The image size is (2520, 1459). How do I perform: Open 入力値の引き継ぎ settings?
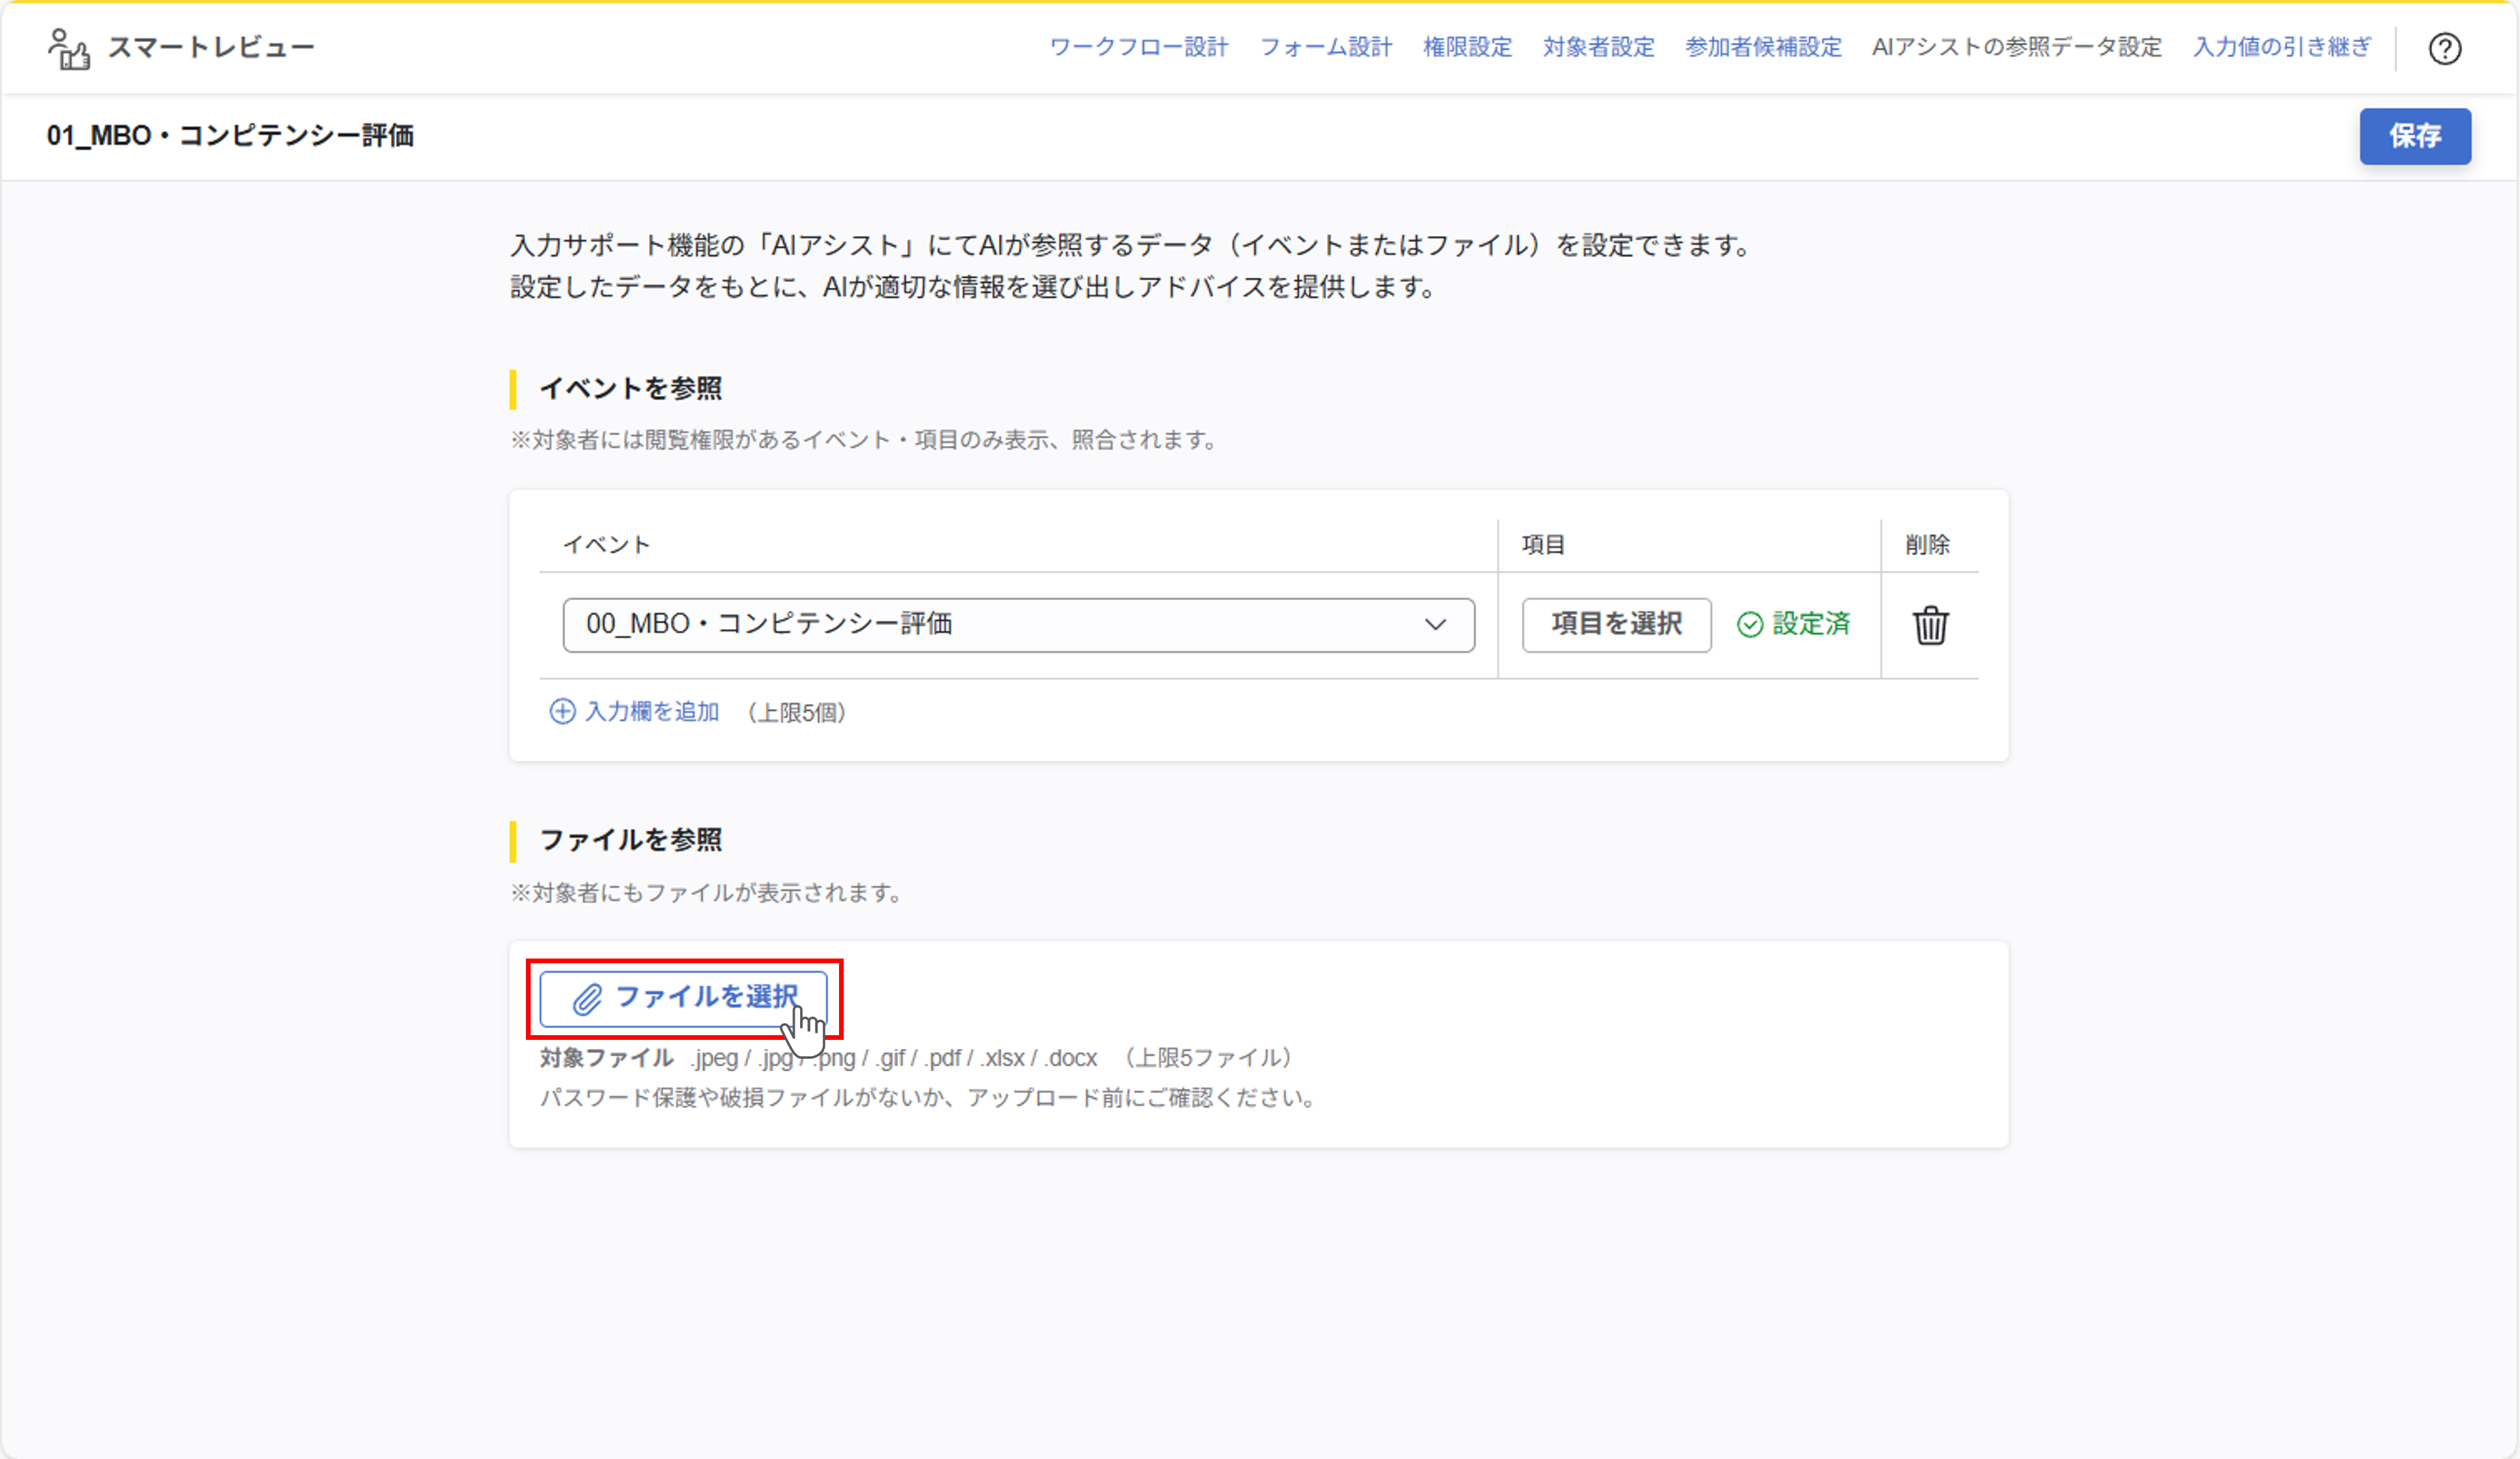pos(2281,47)
